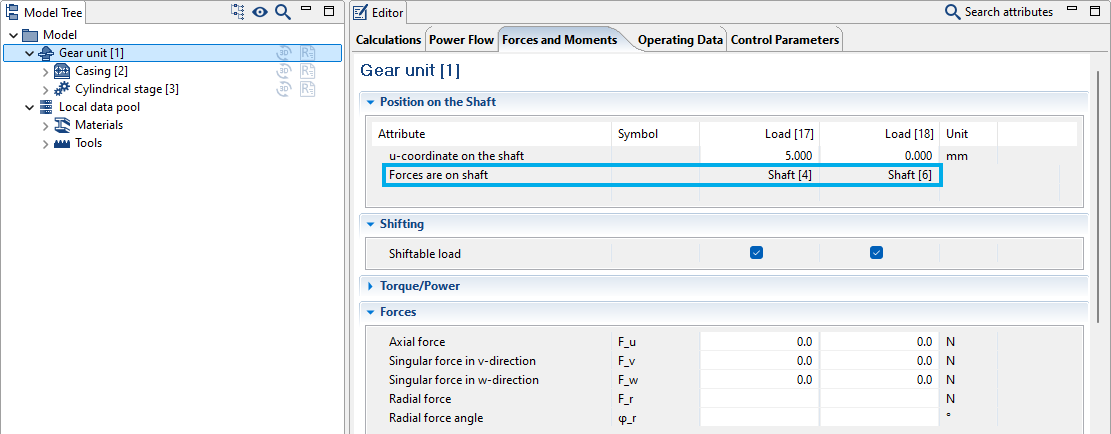Image resolution: width=1111 pixels, height=434 pixels.
Task: Select the Tools item icon
Action: [x=62, y=143]
